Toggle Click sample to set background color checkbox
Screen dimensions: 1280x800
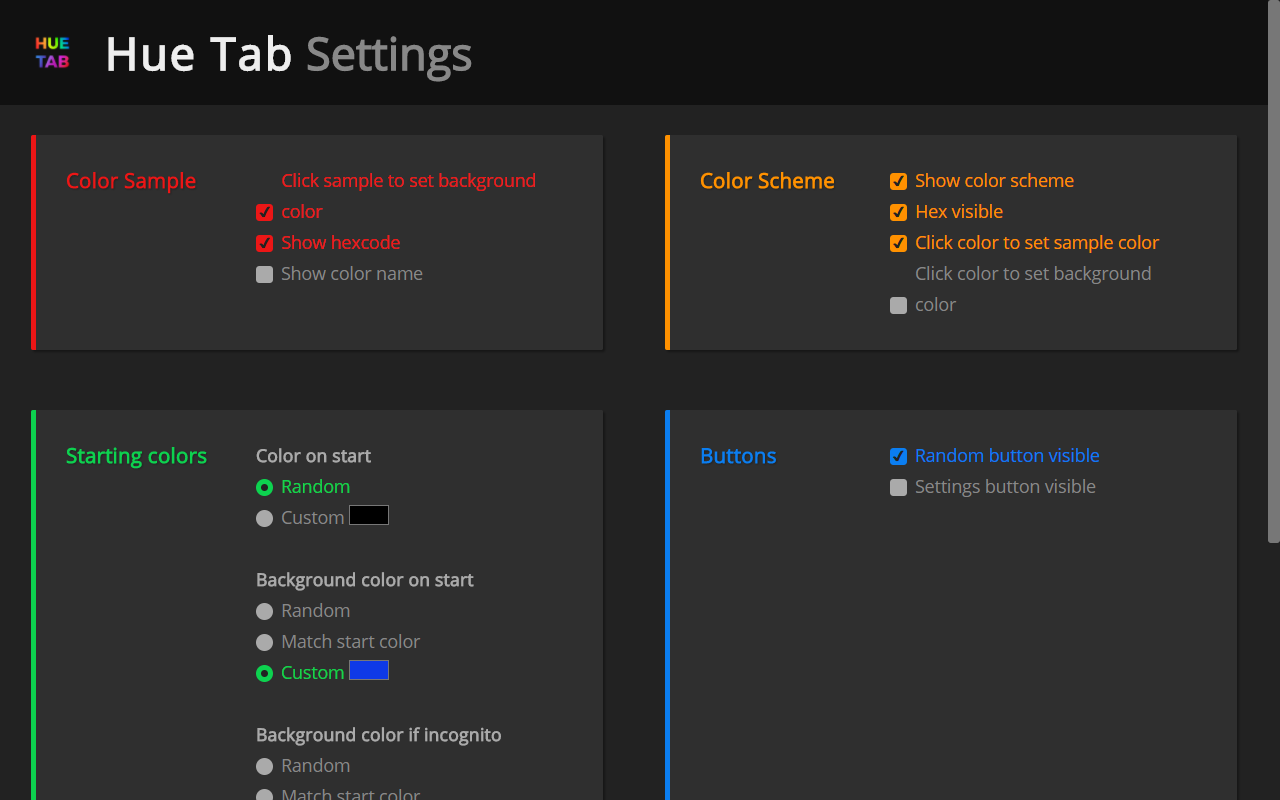click(x=264, y=212)
